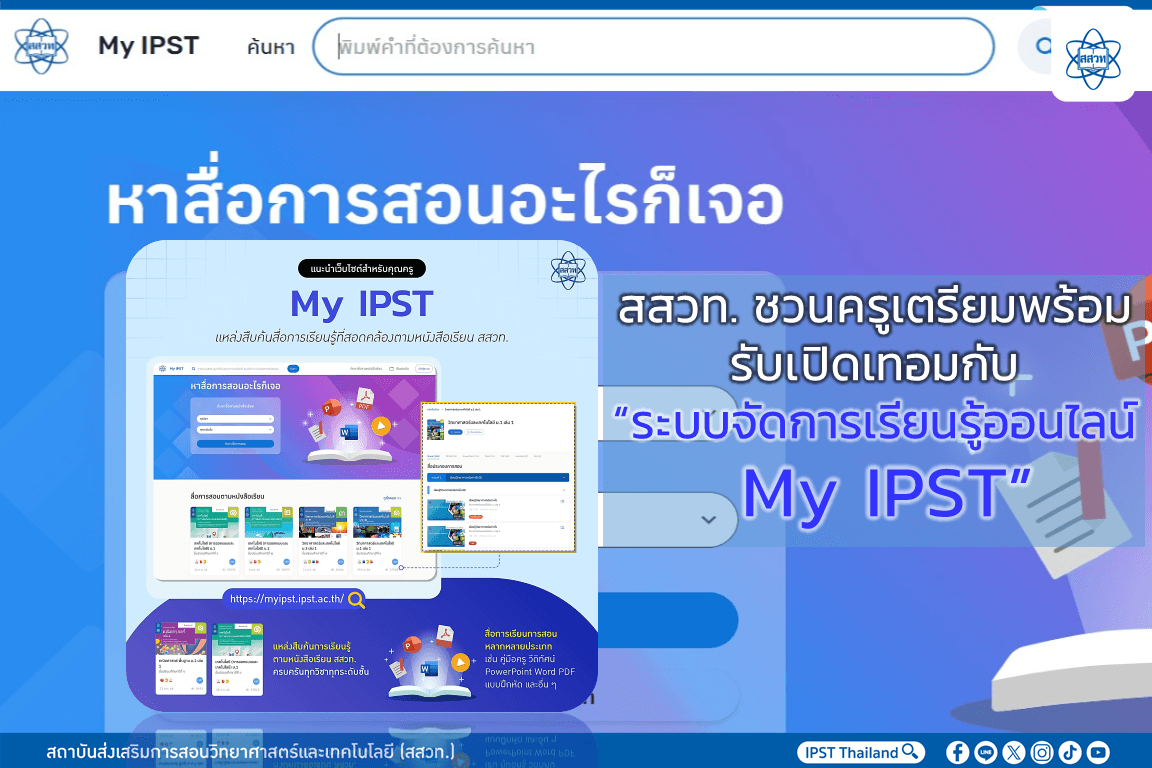Image resolution: width=1152 pixels, height=768 pixels.
Task: Click the สสวท. logo badge in the top-right corner
Action: coord(1093,60)
